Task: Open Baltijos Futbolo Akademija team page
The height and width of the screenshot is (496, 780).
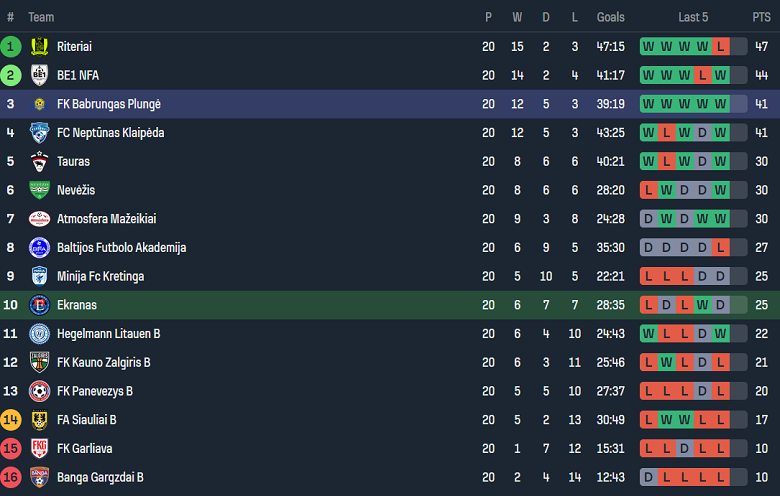Action: (121, 248)
